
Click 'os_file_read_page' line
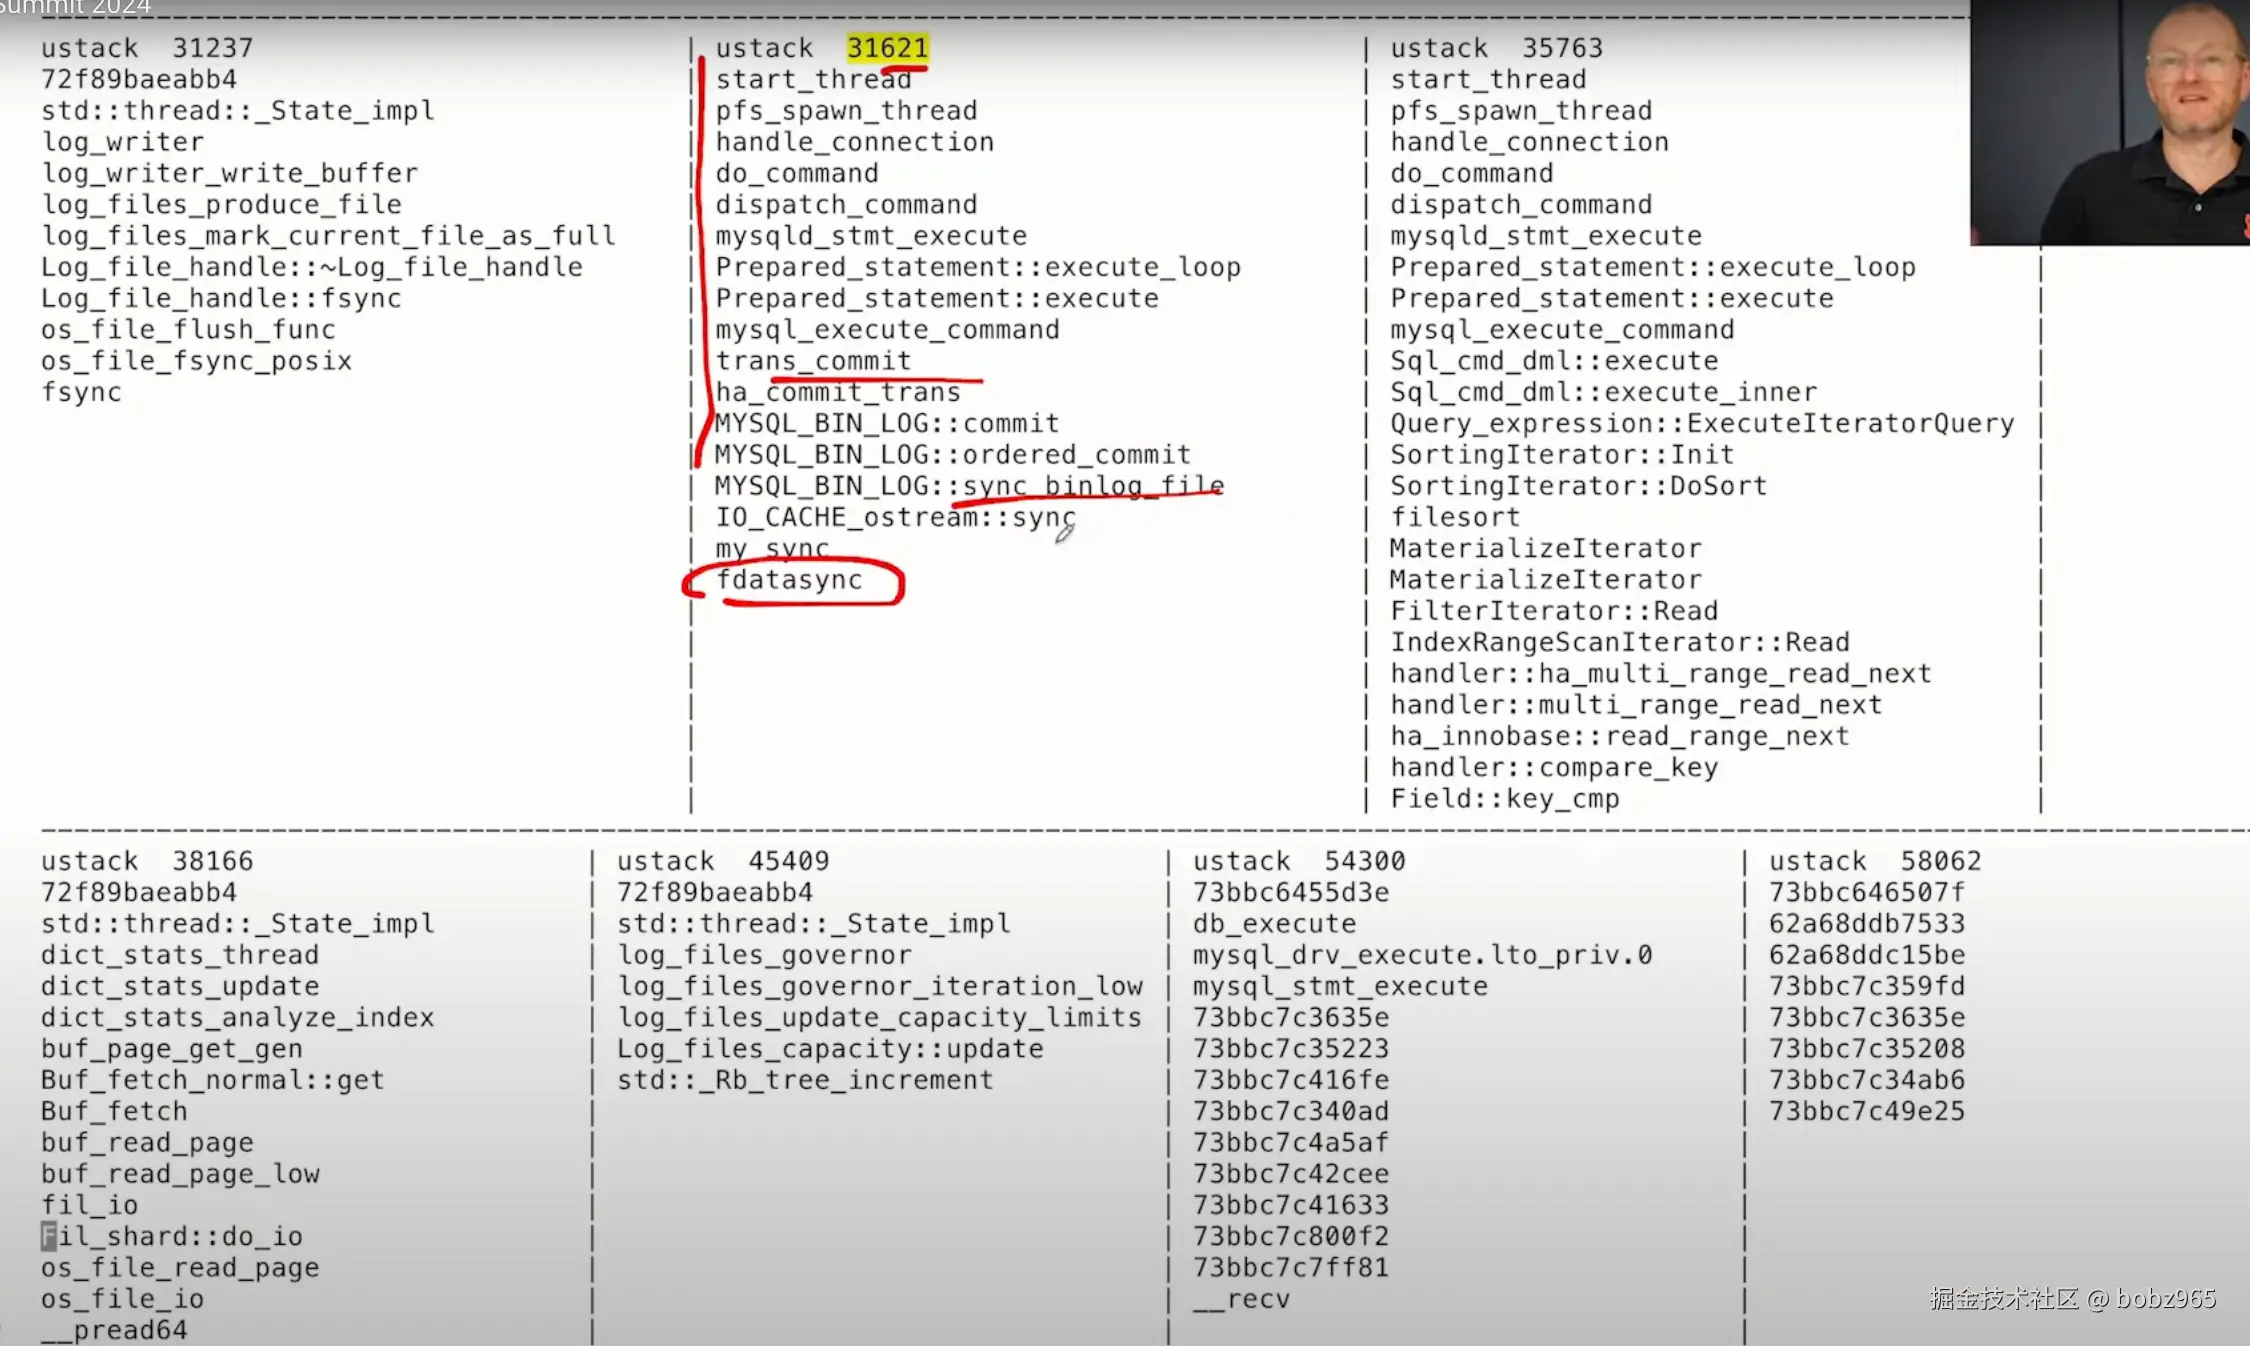tap(180, 1268)
